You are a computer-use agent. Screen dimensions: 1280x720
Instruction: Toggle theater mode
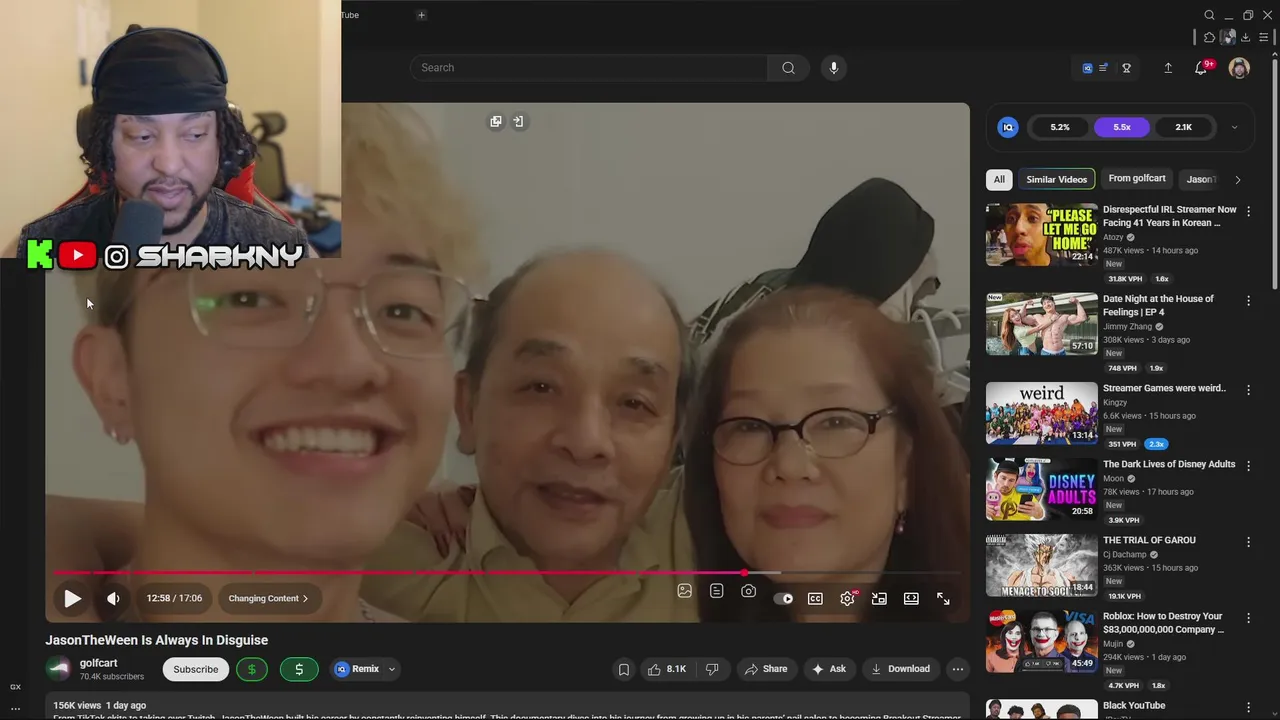pyautogui.click(x=911, y=598)
